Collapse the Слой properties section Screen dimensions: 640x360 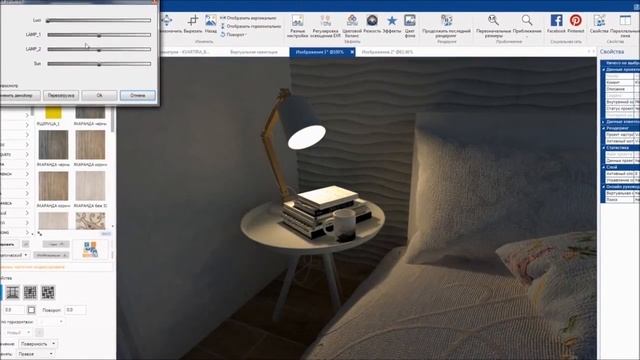pos(604,167)
